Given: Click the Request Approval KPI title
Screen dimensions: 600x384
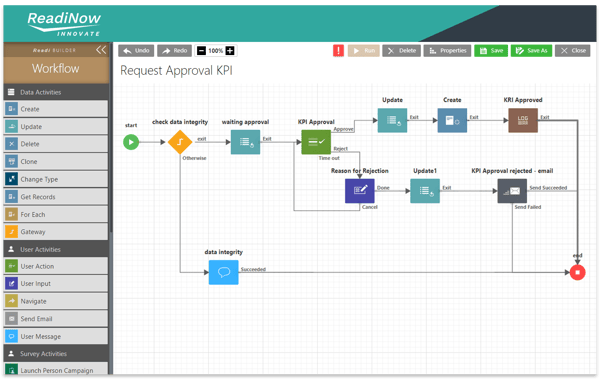Looking at the screenshot, I should coord(176,71).
